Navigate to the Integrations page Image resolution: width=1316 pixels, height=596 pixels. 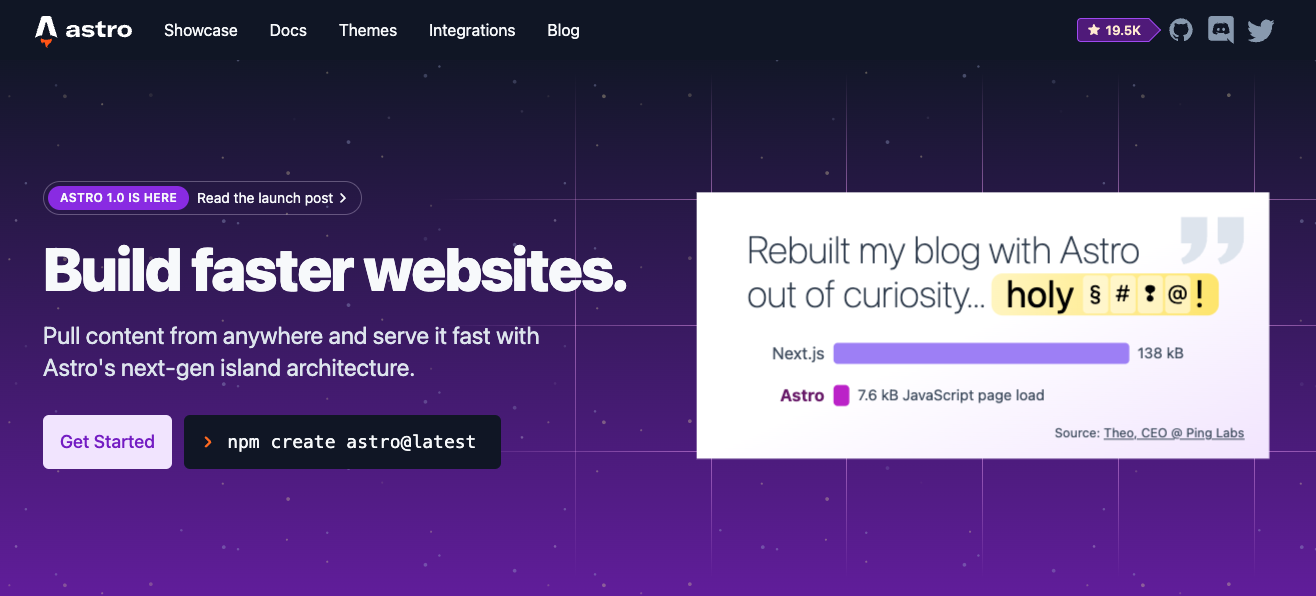(x=472, y=30)
